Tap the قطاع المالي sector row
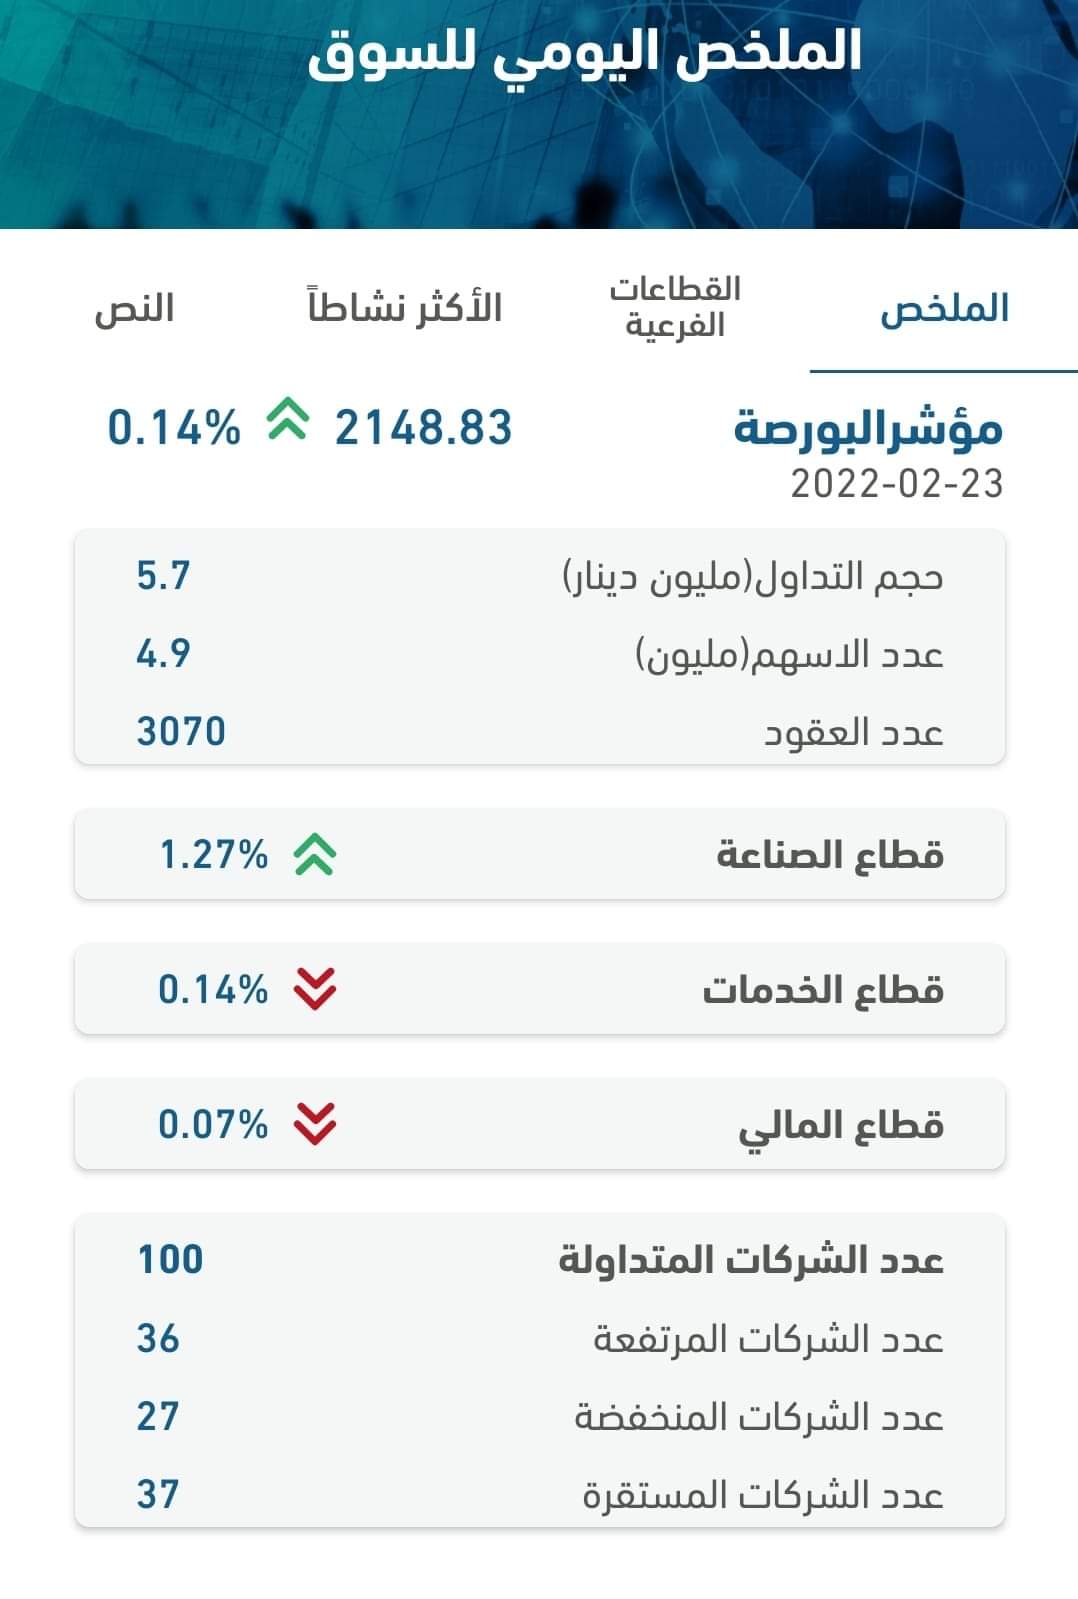The width and height of the screenshot is (1078, 1599). click(539, 1124)
